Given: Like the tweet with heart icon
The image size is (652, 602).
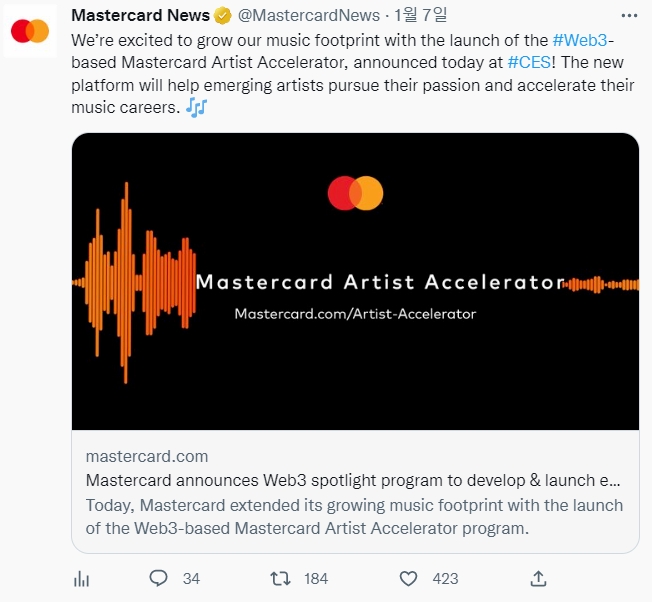Looking at the screenshot, I should click(x=408, y=578).
